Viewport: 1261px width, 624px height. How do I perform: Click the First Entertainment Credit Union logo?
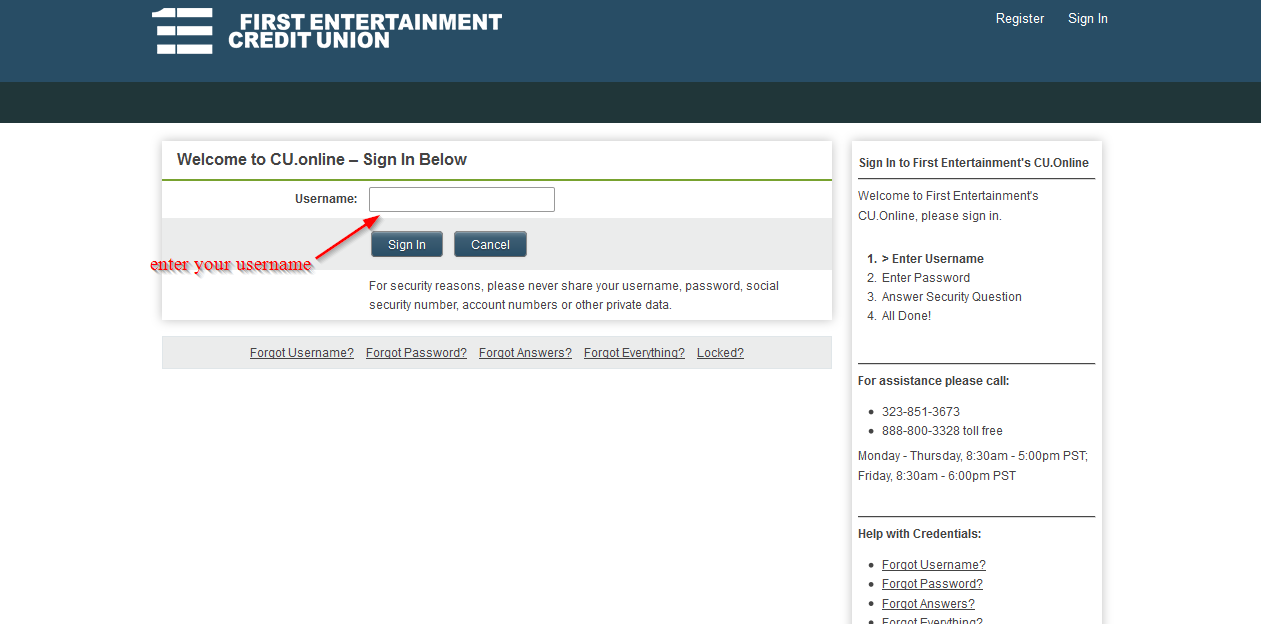(327, 31)
